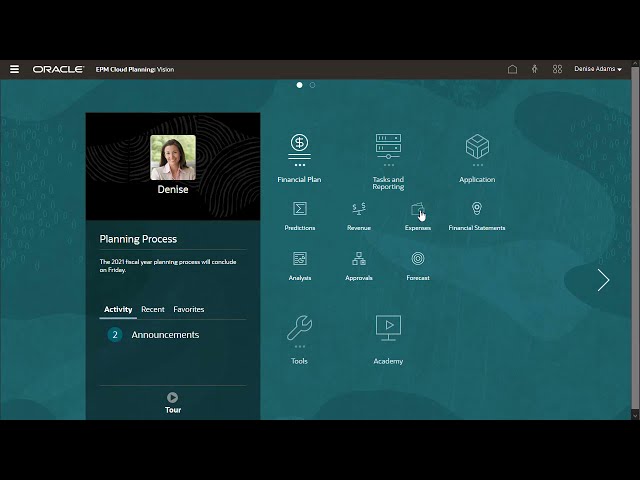Image resolution: width=640 pixels, height=480 pixels.
Task: Start the Tour play button
Action: click(173, 397)
